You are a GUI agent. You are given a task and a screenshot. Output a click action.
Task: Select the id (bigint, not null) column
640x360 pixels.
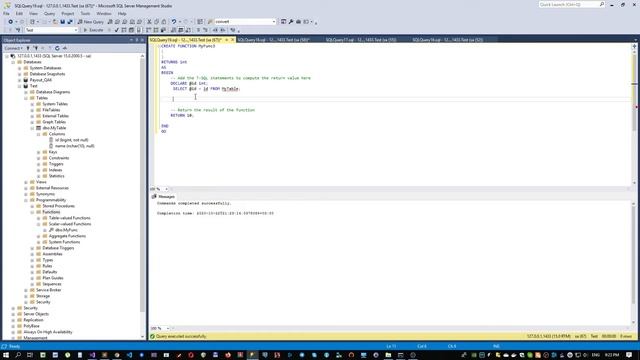(x=71, y=140)
